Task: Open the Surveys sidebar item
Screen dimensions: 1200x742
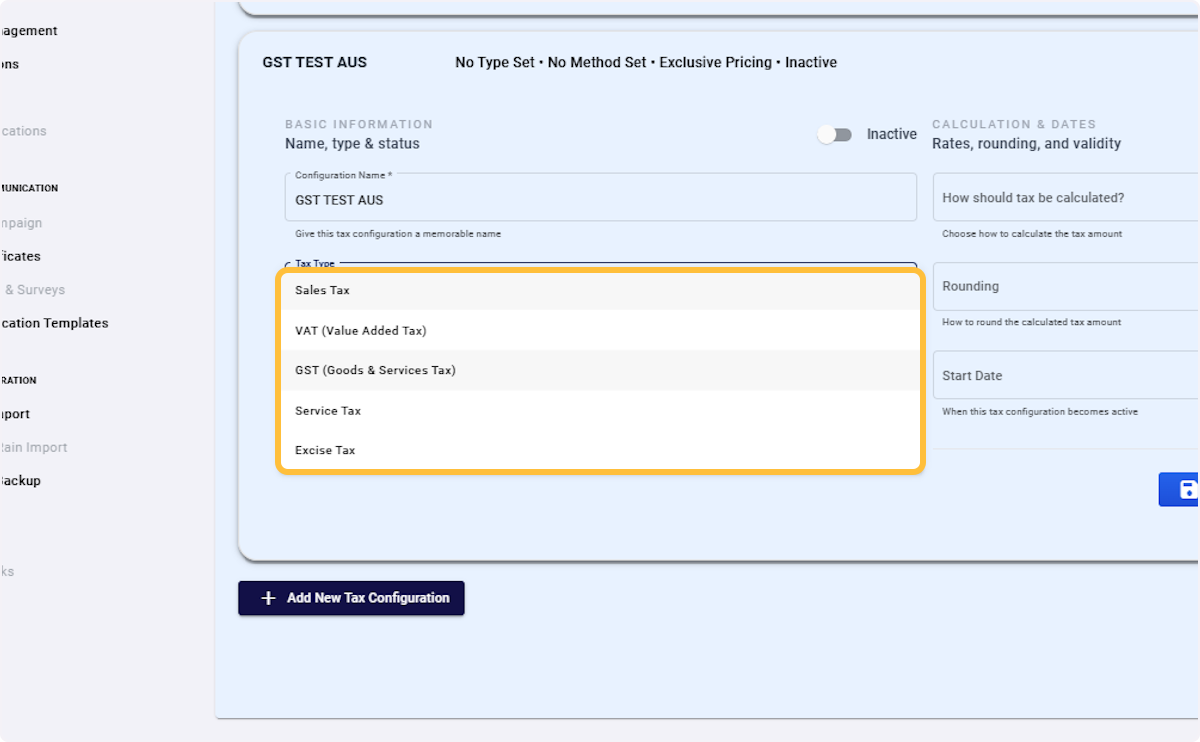Action: [x=35, y=290]
